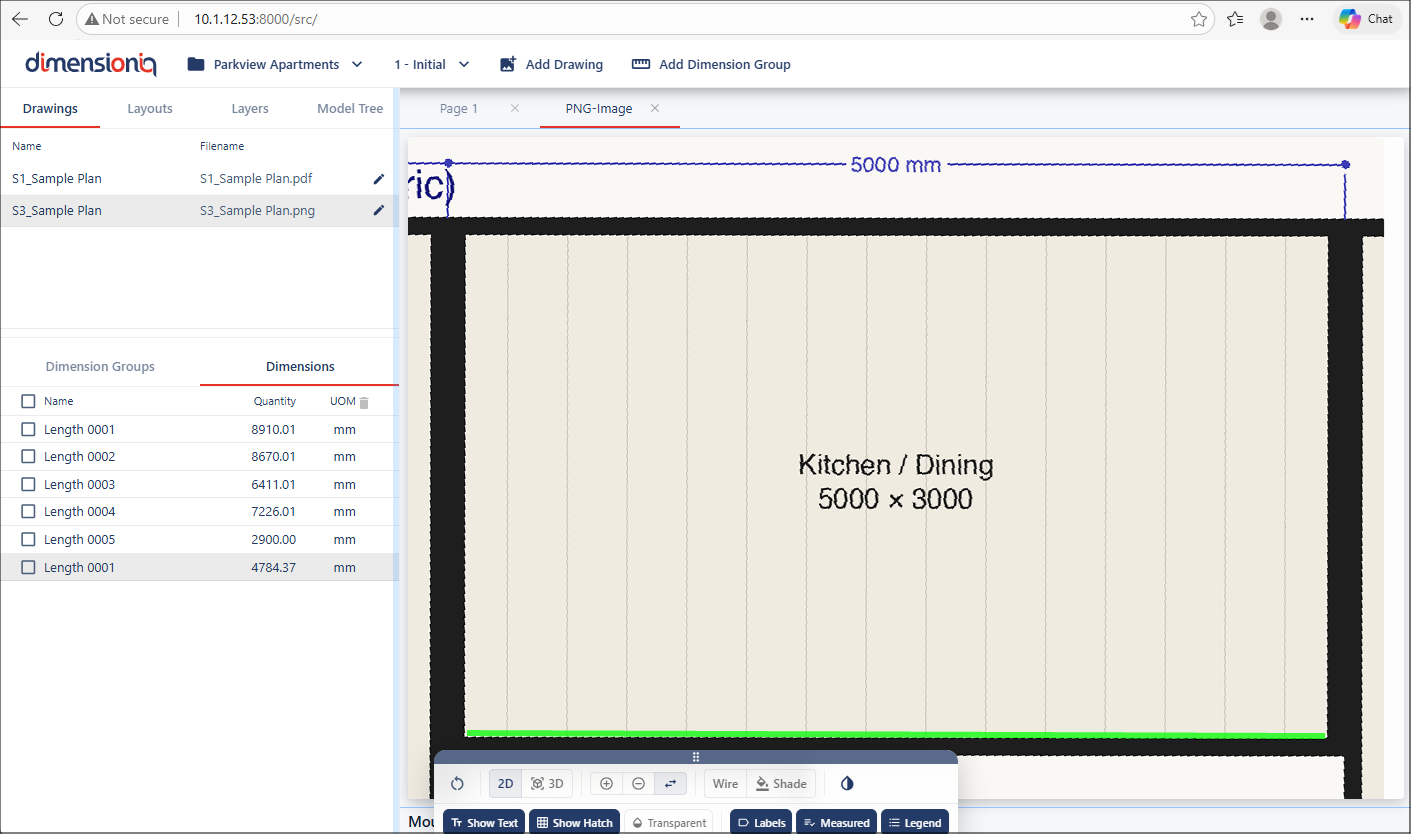Click Add Dimension Group button
The image size is (1411, 834).
tap(711, 65)
